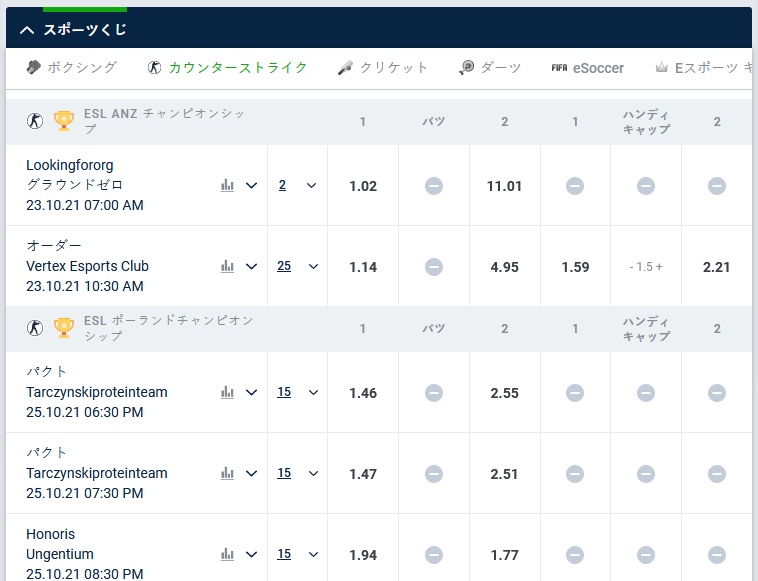The width and height of the screenshot is (758, 581).
Task: Open markets dropdown for 06:30 PM match
Action: 313,392
